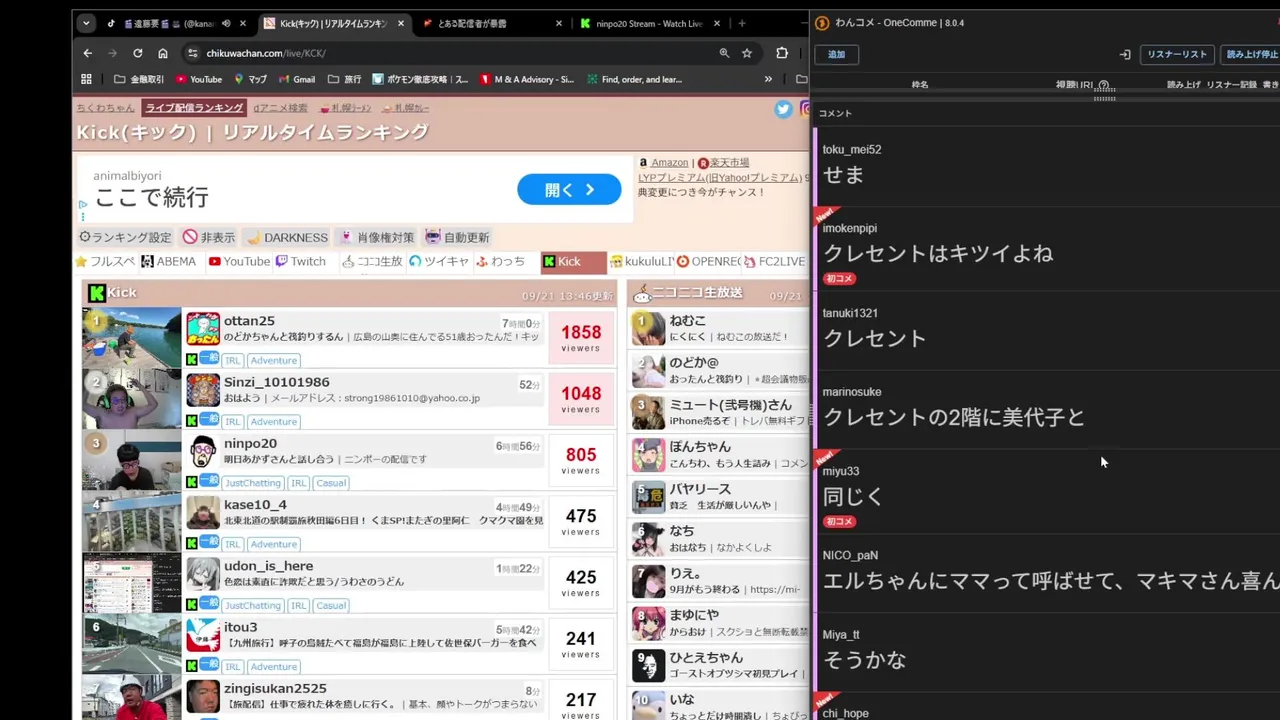
Task: Go back in Chrome browser
Action: 88,53
